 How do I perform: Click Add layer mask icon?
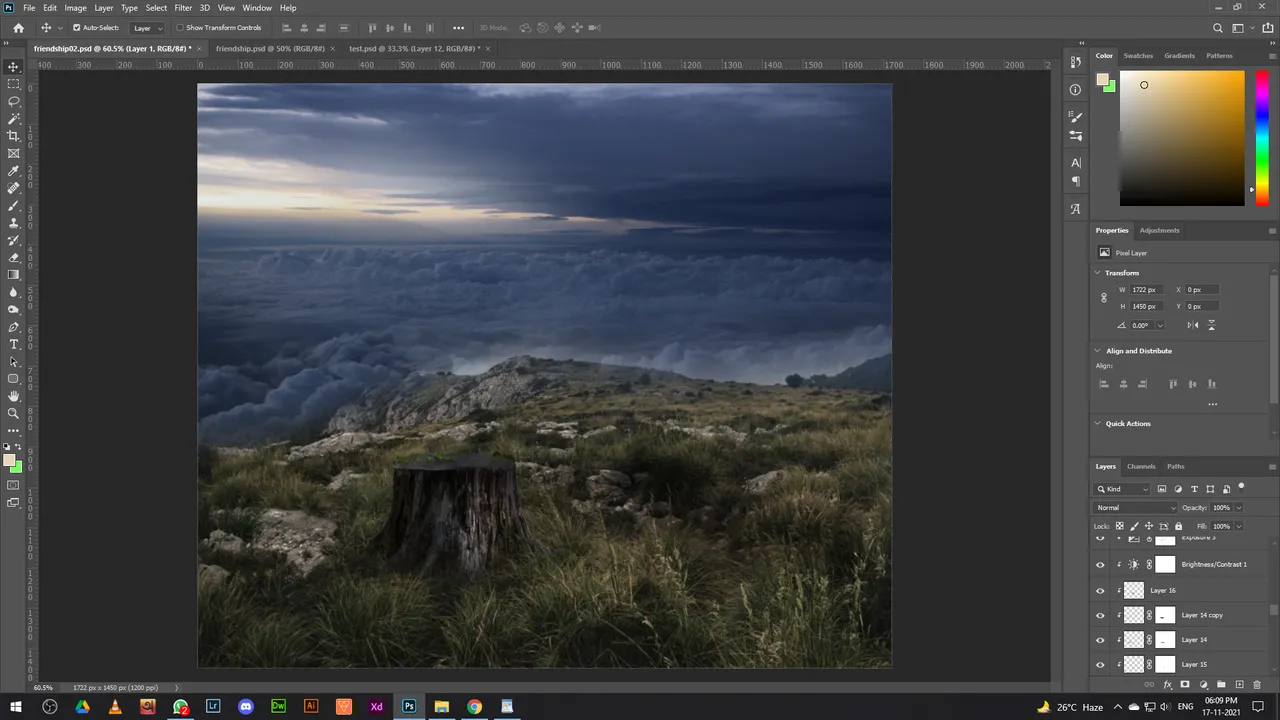tap(1185, 685)
